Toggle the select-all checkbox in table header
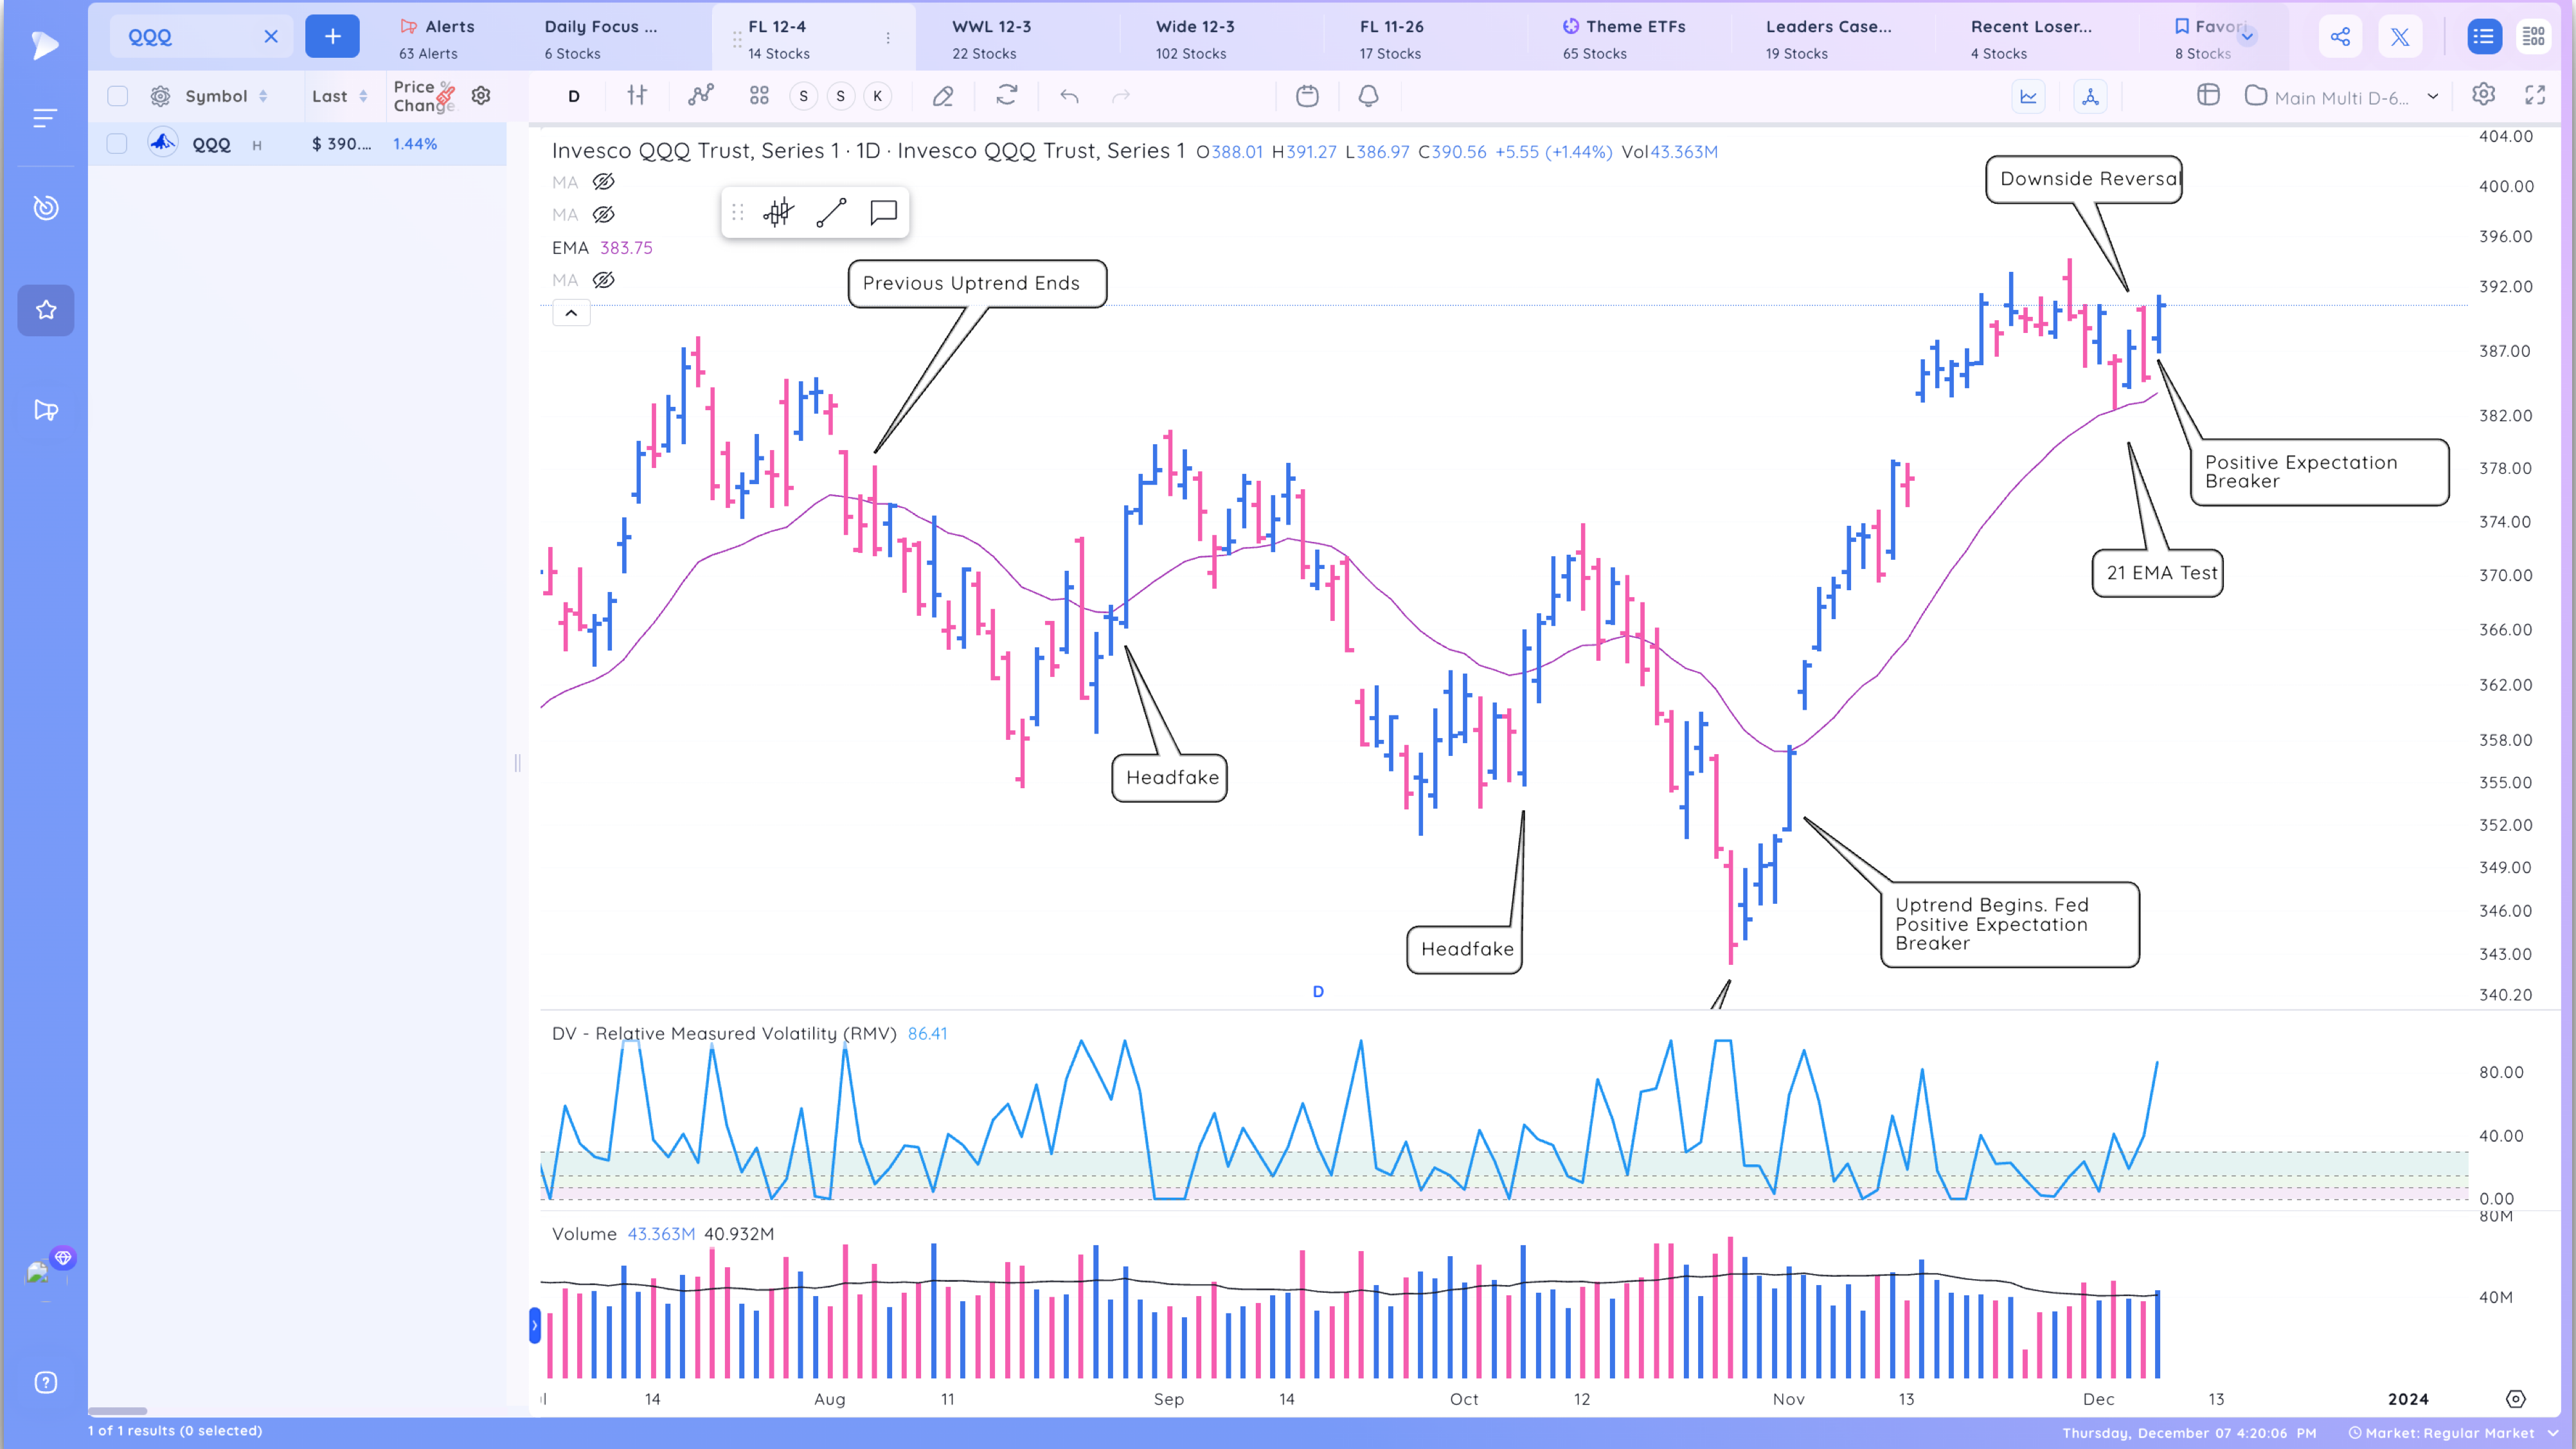The image size is (2576, 1449). (117, 96)
